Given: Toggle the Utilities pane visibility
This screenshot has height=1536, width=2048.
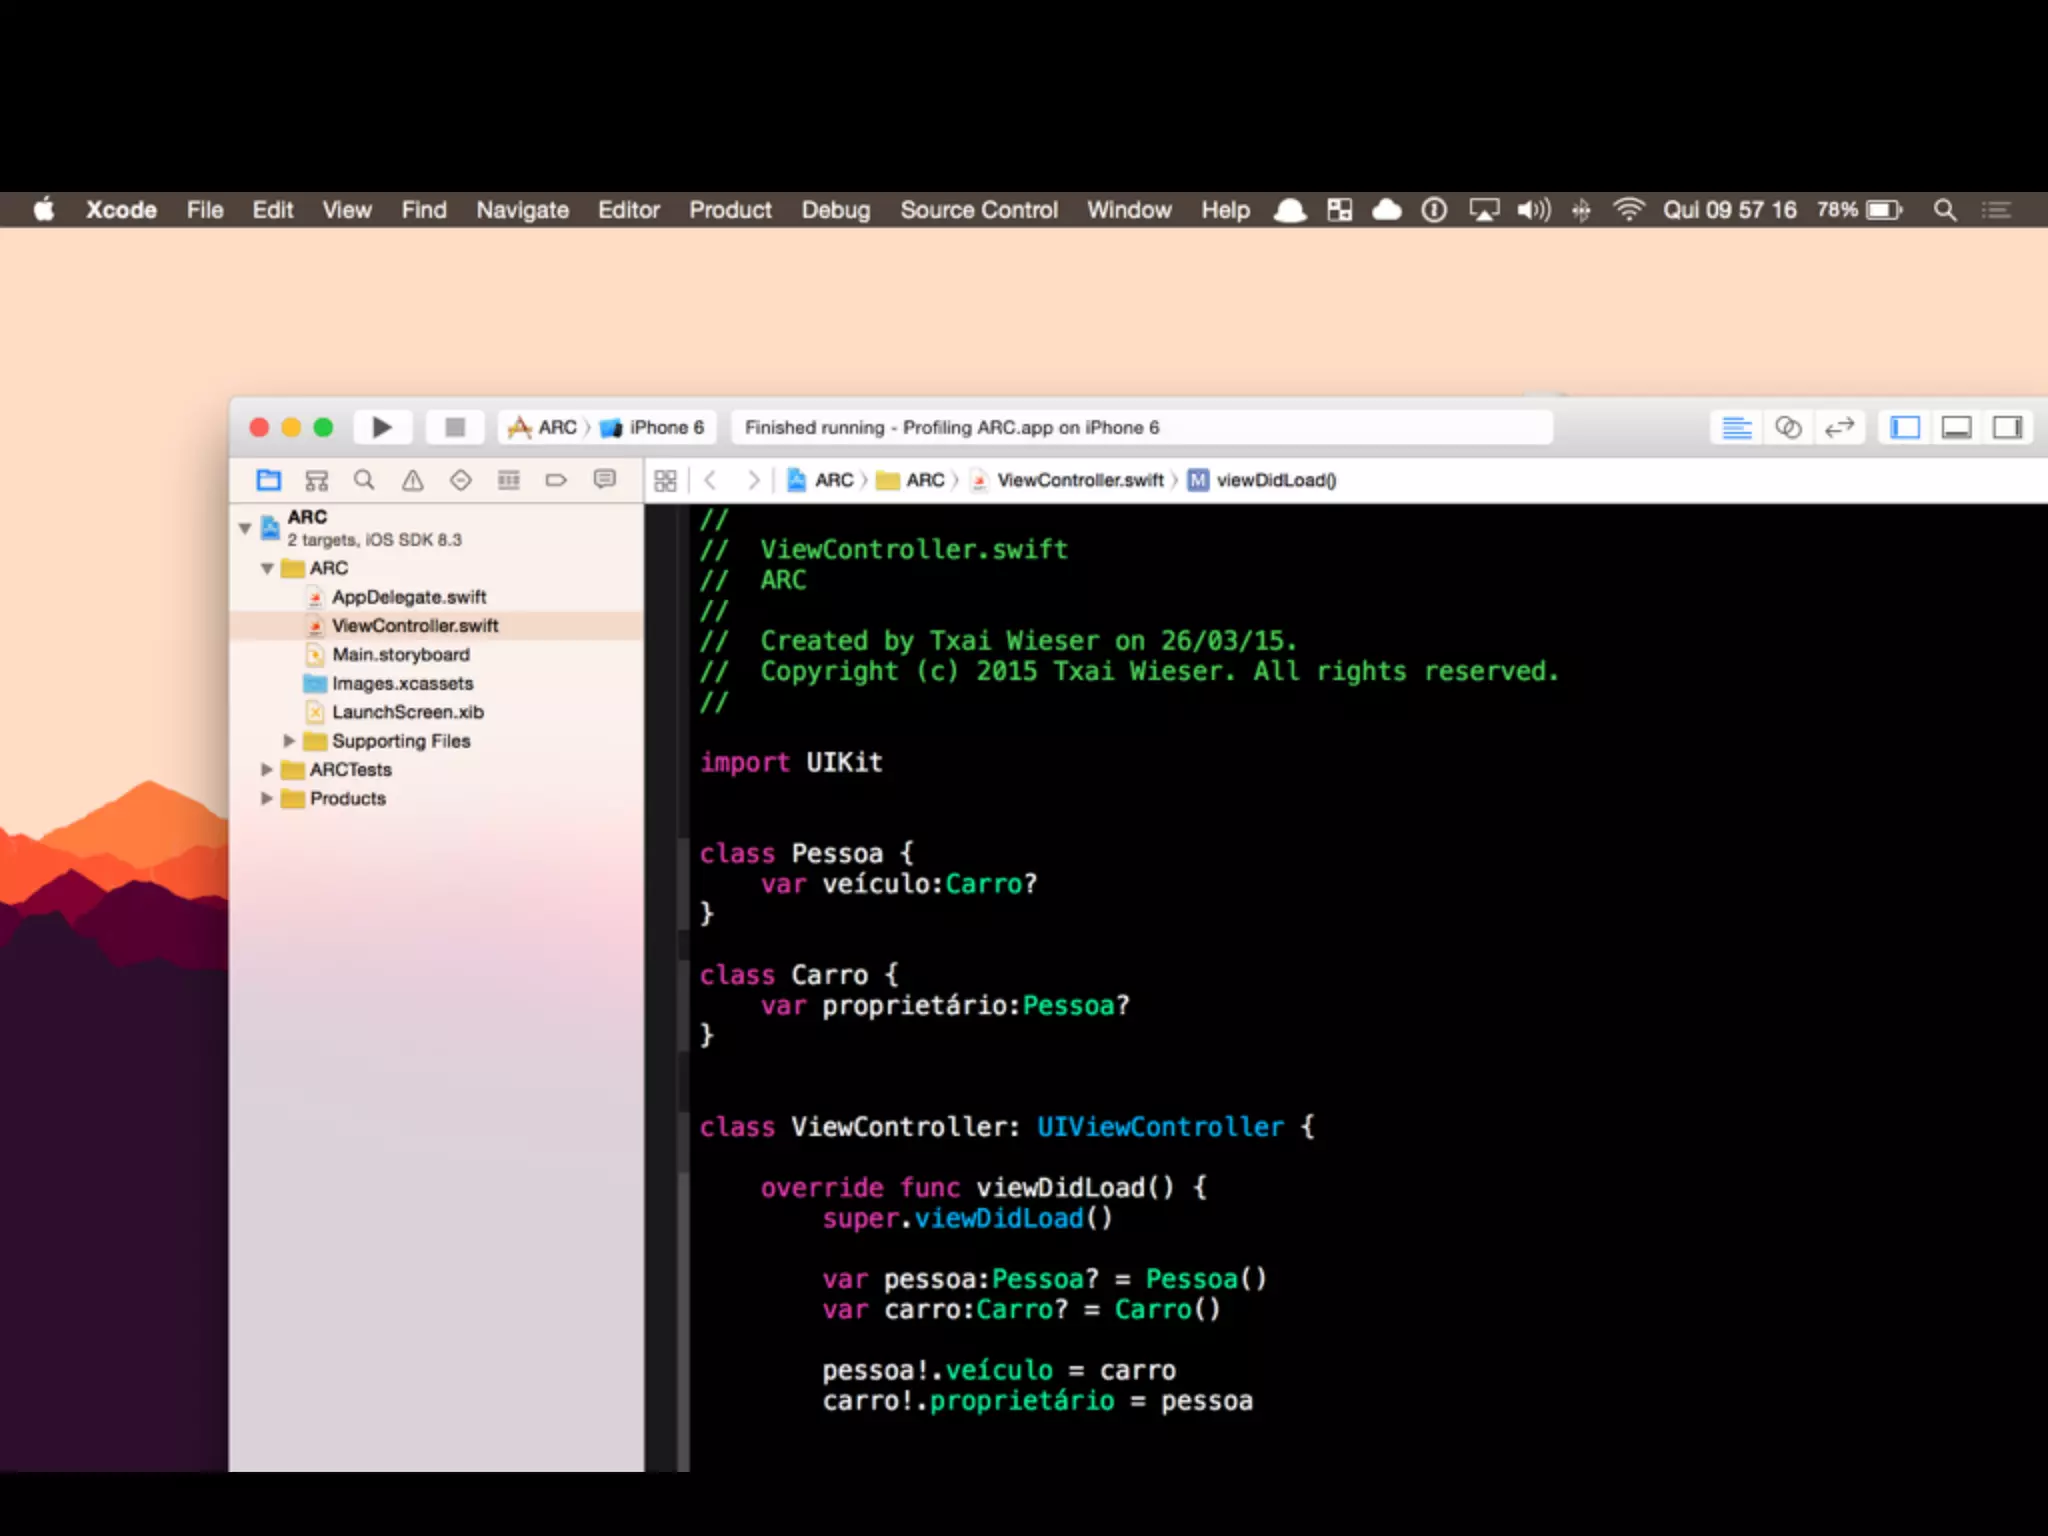Looking at the screenshot, I should [2007, 428].
